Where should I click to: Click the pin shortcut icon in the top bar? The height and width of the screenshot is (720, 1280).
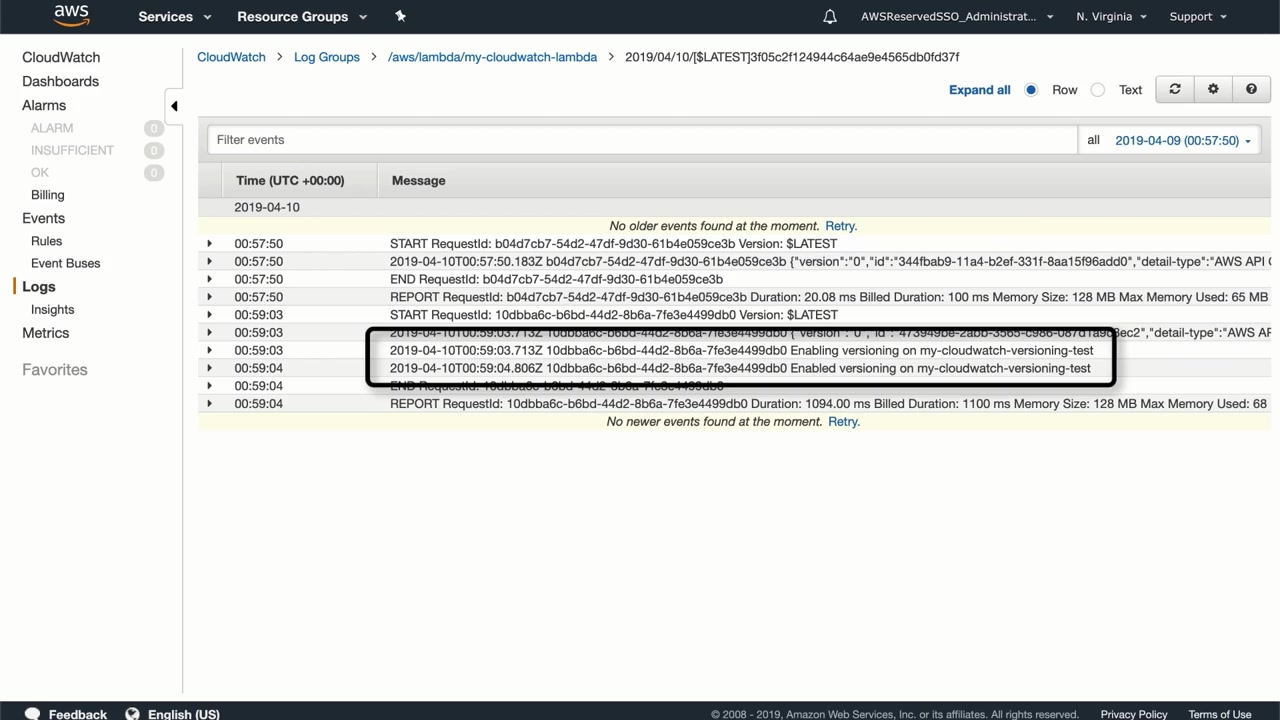[400, 16]
